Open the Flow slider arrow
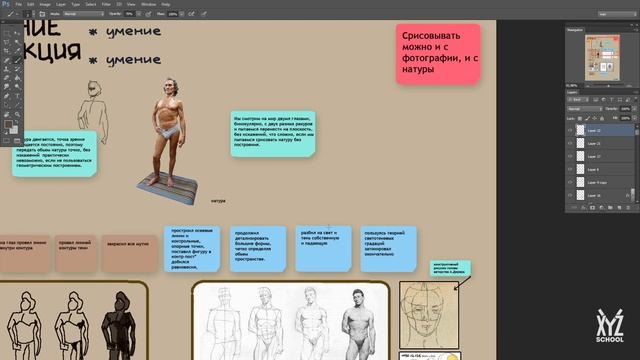The height and width of the screenshot is (360, 640). click(182, 14)
